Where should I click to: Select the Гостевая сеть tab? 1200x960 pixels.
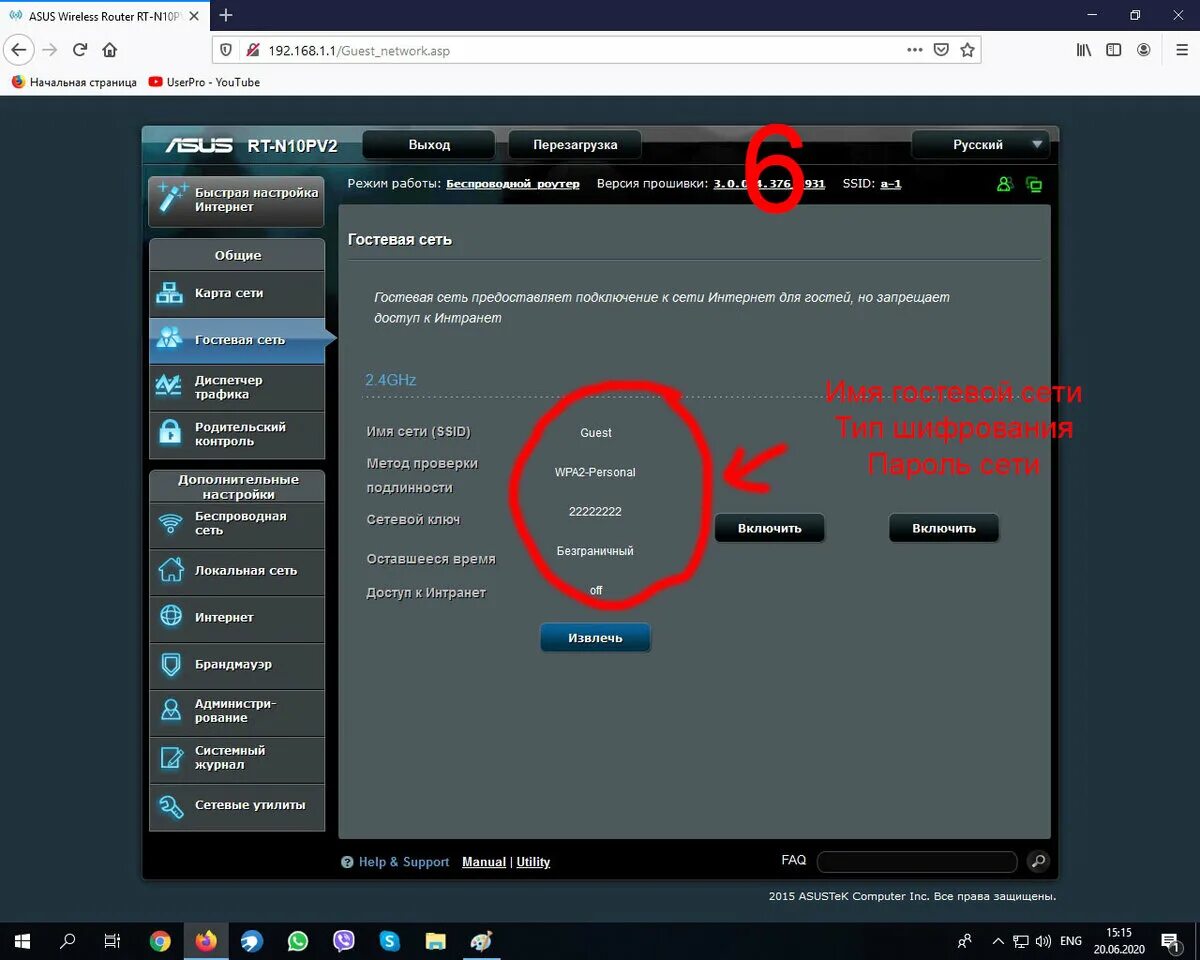point(237,340)
